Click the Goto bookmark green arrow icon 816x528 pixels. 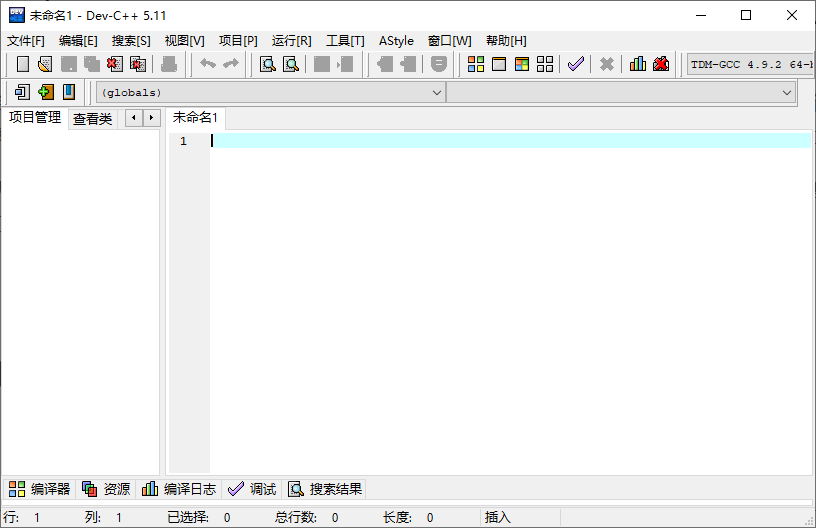coord(46,92)
